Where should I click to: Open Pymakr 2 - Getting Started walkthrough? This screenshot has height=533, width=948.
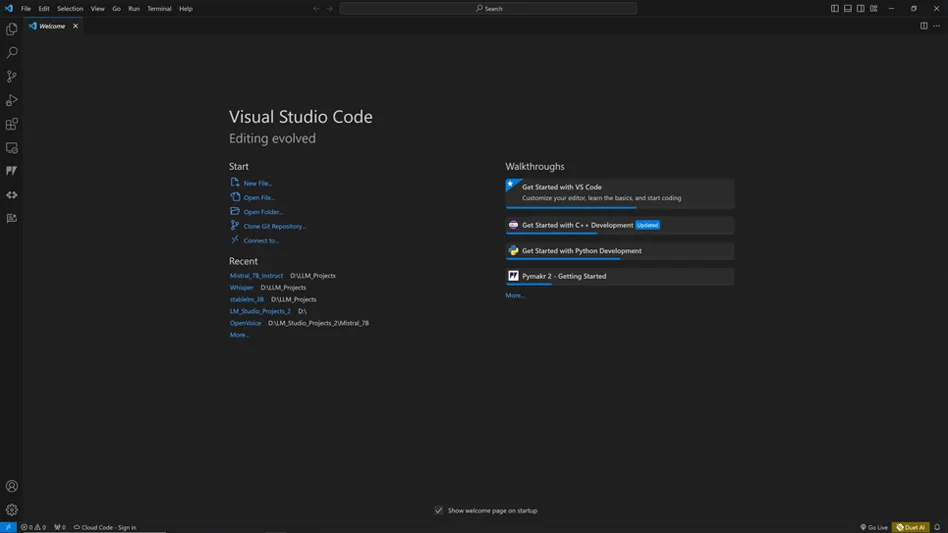coord(620,276)
